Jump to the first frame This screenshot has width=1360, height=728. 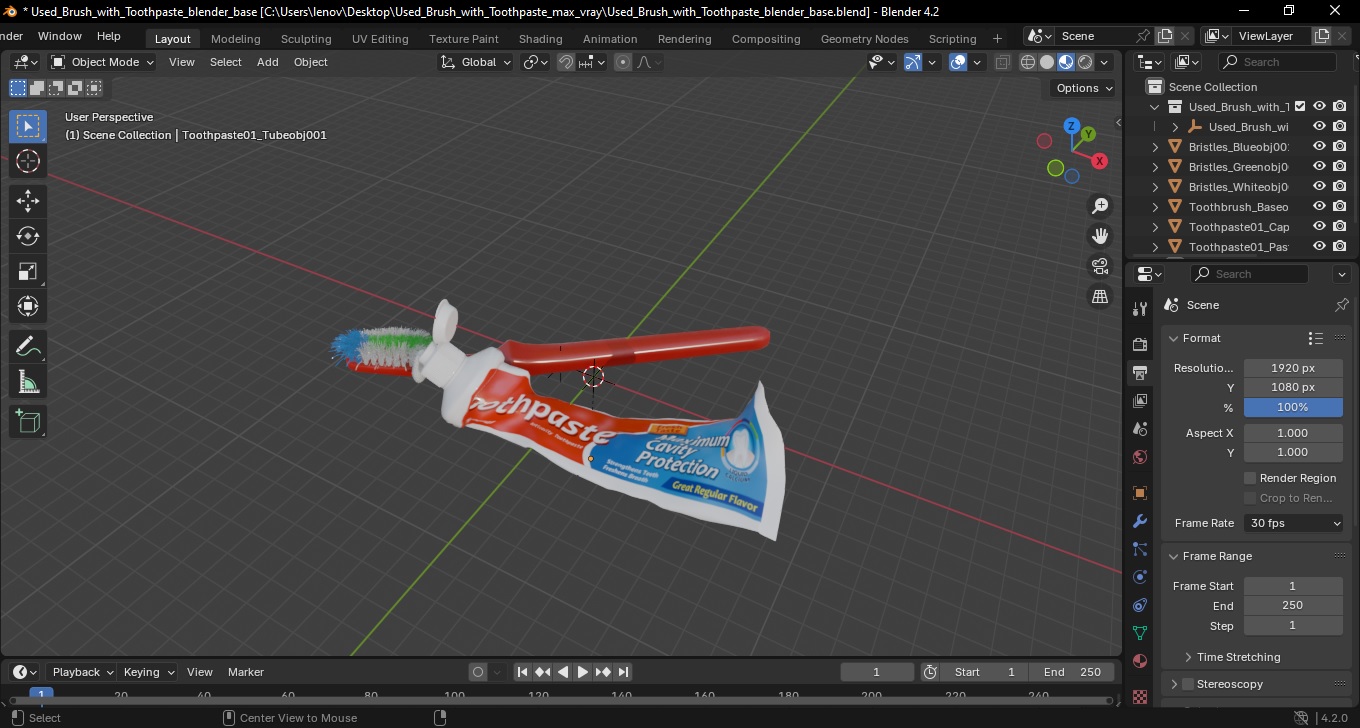[x=522, y=672]
